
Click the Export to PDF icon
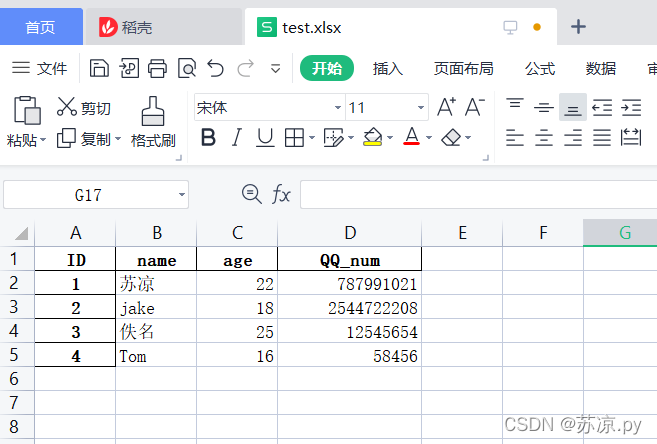(x=129, y=68)
